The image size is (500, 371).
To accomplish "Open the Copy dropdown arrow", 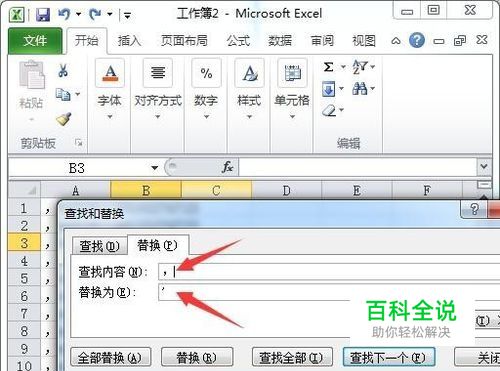I will tap(77, 94).
